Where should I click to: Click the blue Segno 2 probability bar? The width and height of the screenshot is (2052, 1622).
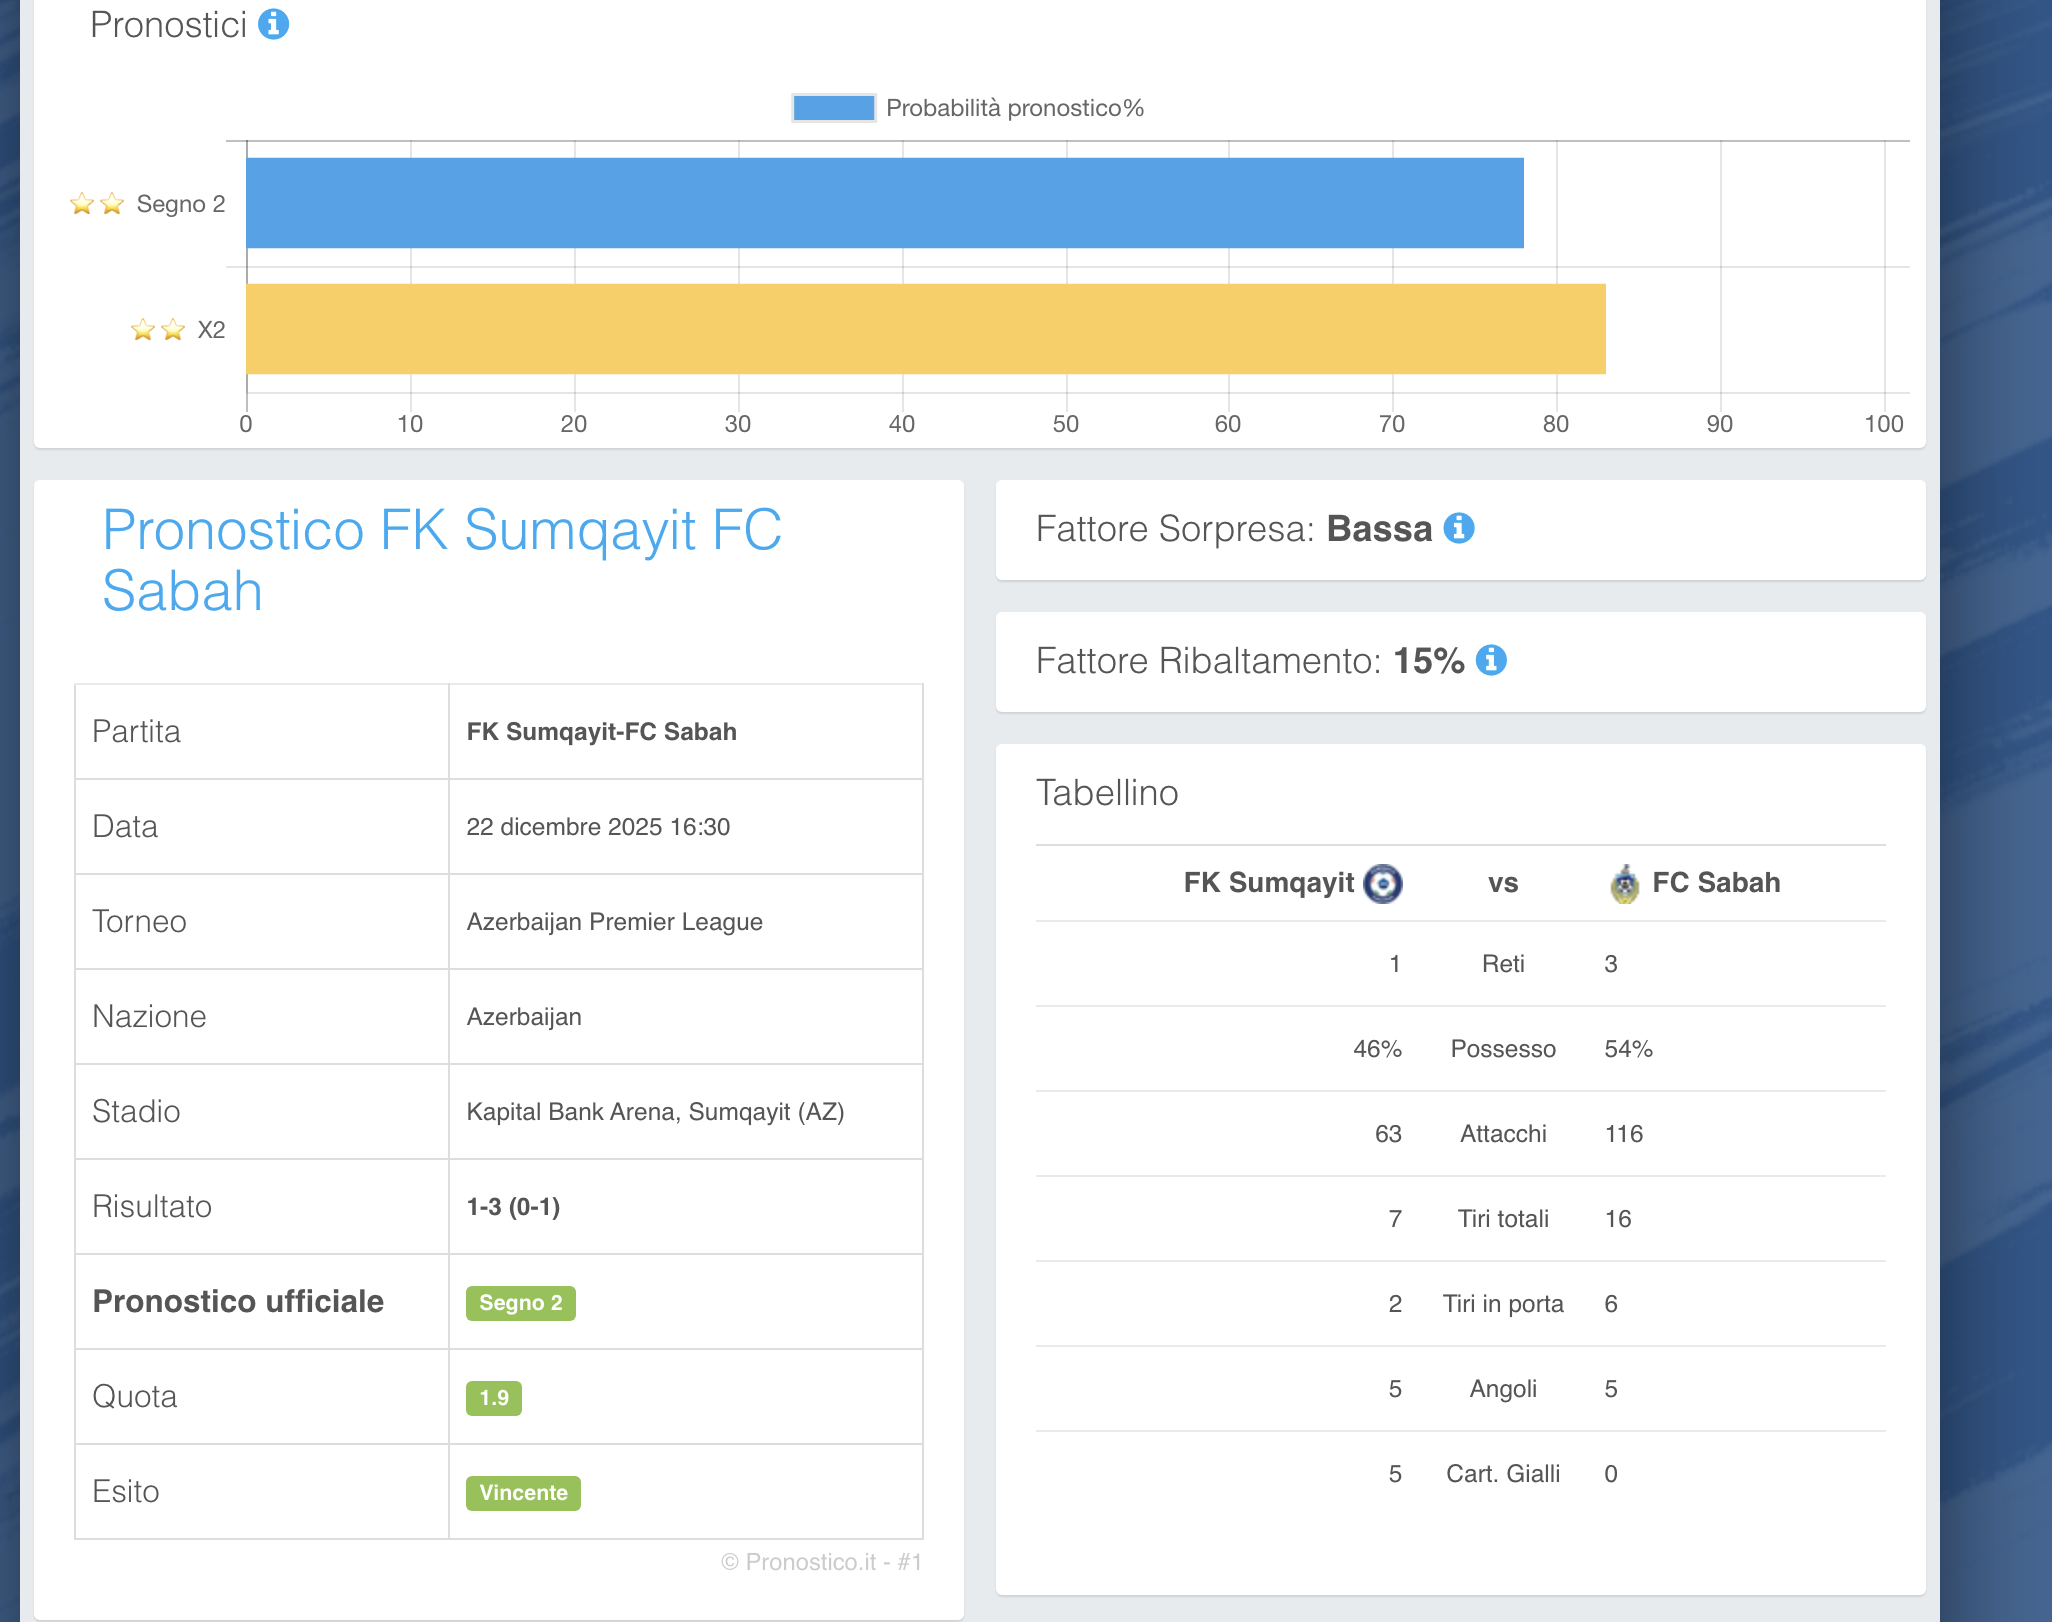pos(884,203)
